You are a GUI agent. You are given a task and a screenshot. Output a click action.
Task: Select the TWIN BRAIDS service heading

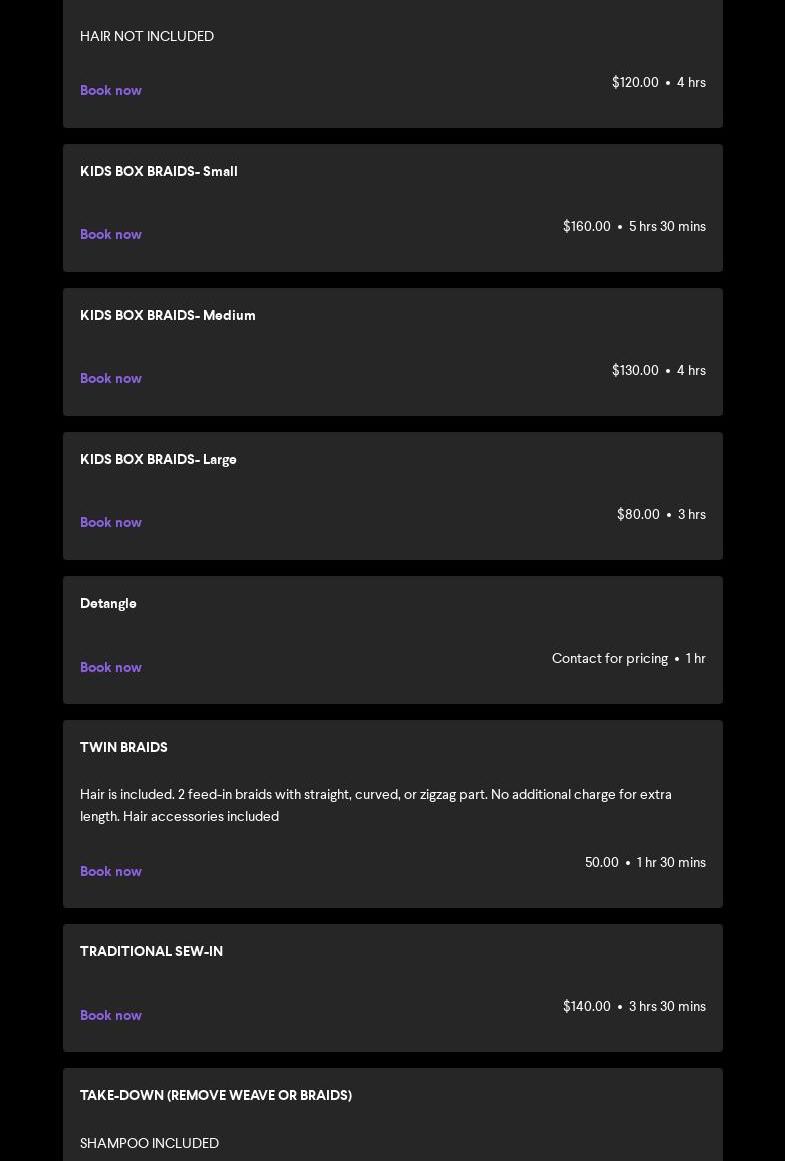point(124,747)
